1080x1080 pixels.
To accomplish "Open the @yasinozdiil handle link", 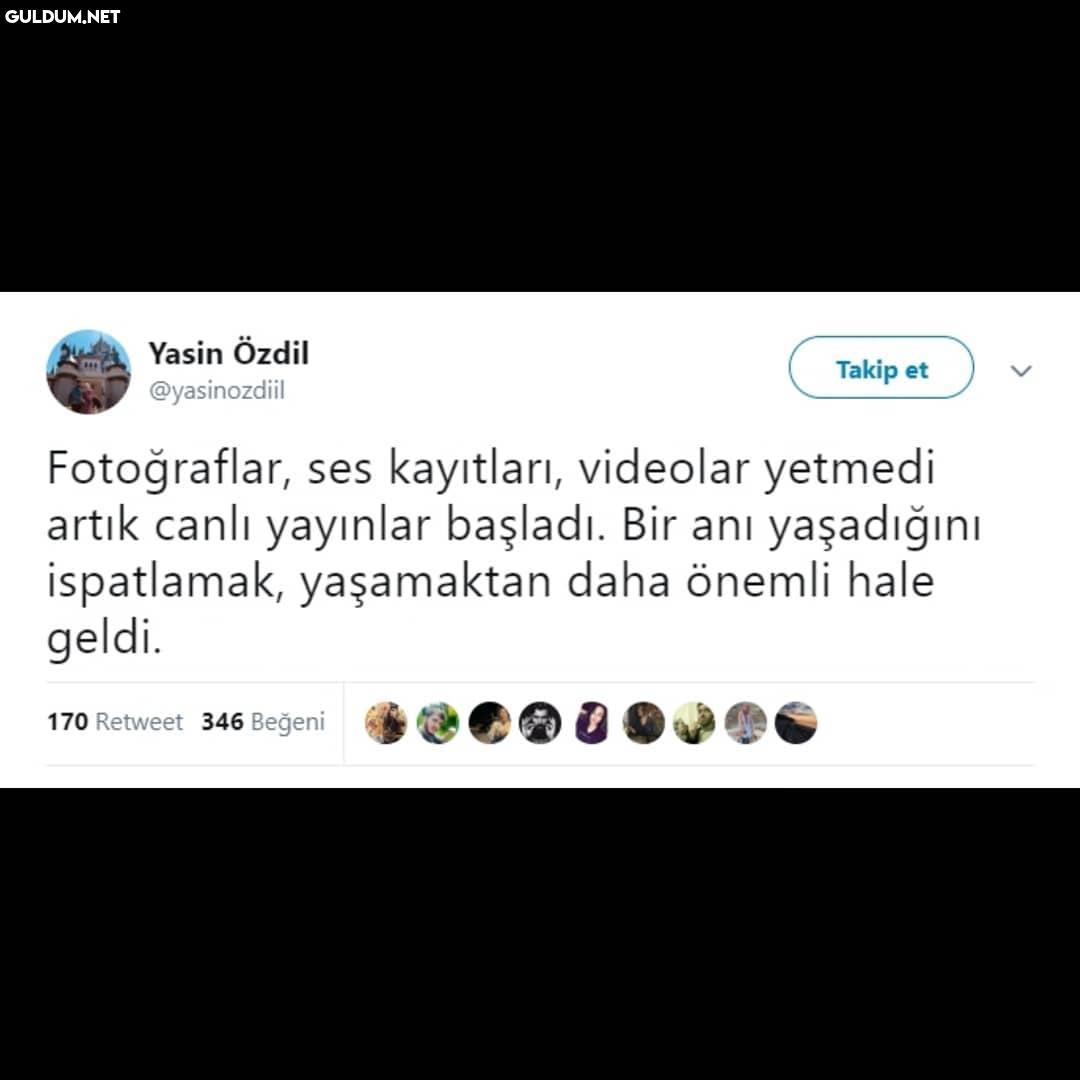I will point(216,391).
